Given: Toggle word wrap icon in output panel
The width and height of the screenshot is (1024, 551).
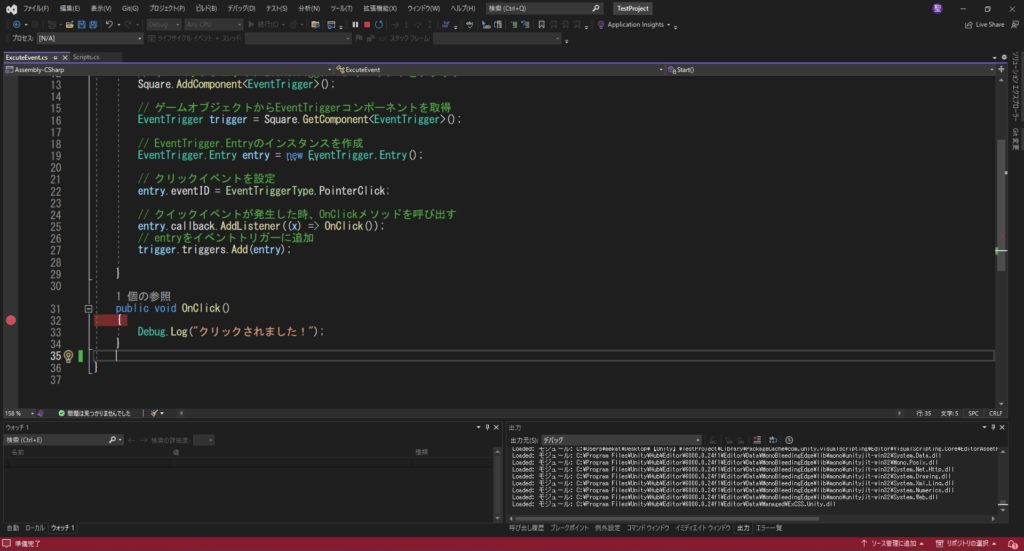Looking at the screenshot, I should tap(773, 440).
